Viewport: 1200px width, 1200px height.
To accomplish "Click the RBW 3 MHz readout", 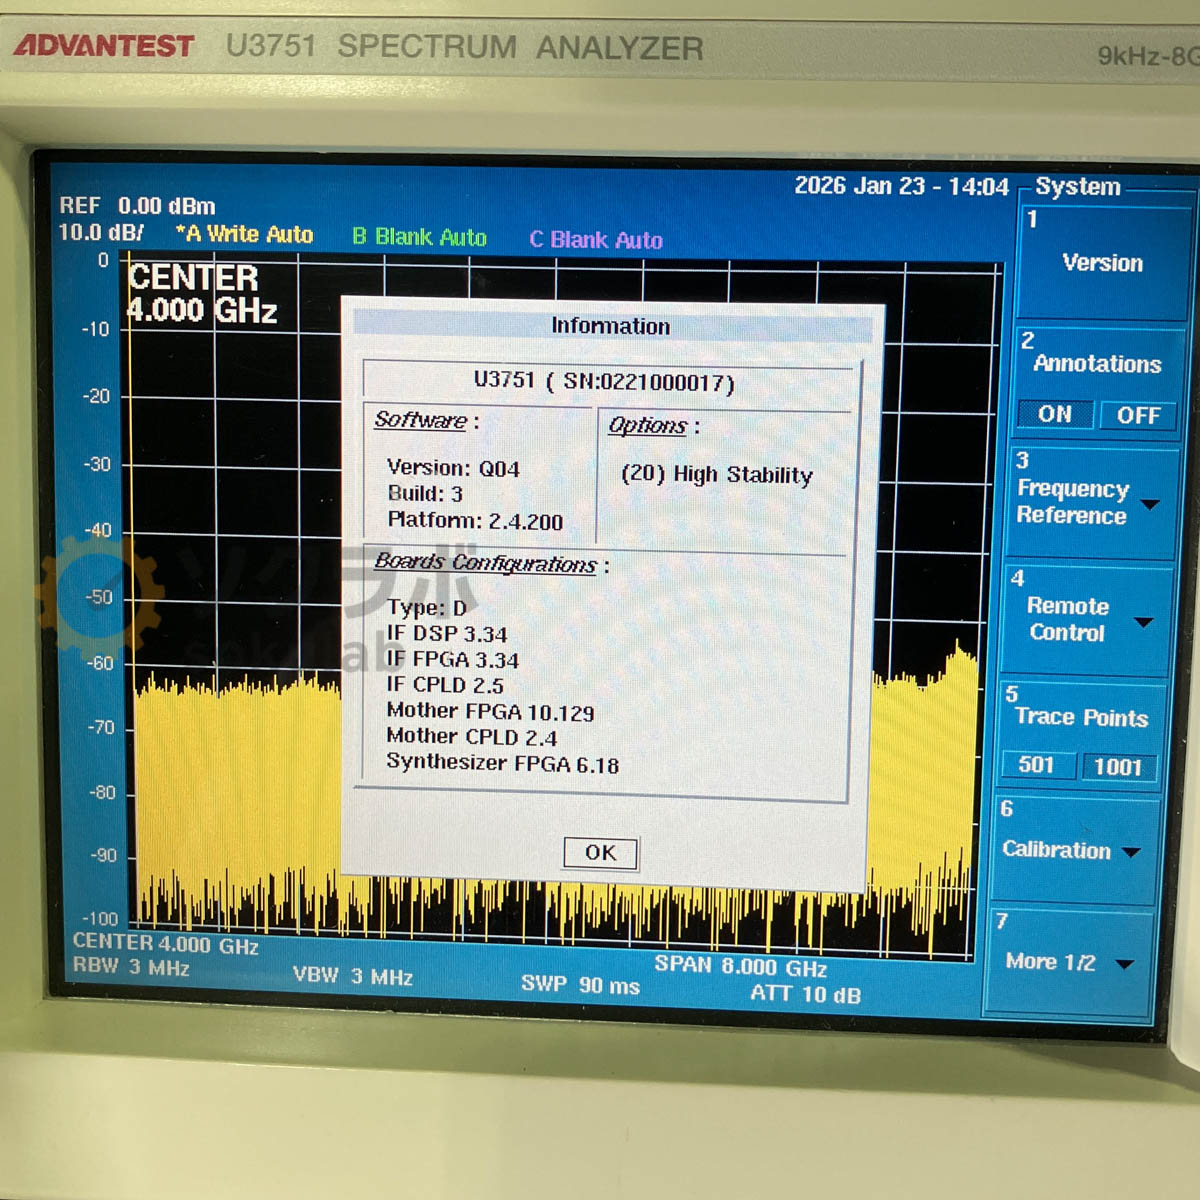I will click(131, 967).
